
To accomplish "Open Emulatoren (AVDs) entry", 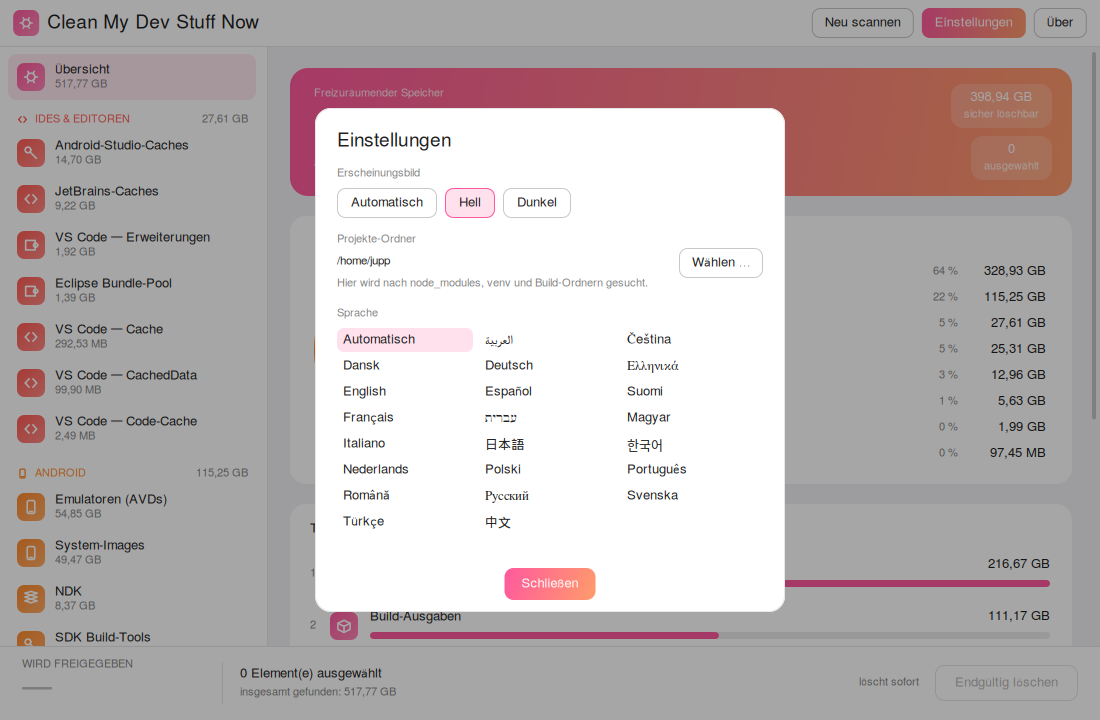I will (132, 507).
